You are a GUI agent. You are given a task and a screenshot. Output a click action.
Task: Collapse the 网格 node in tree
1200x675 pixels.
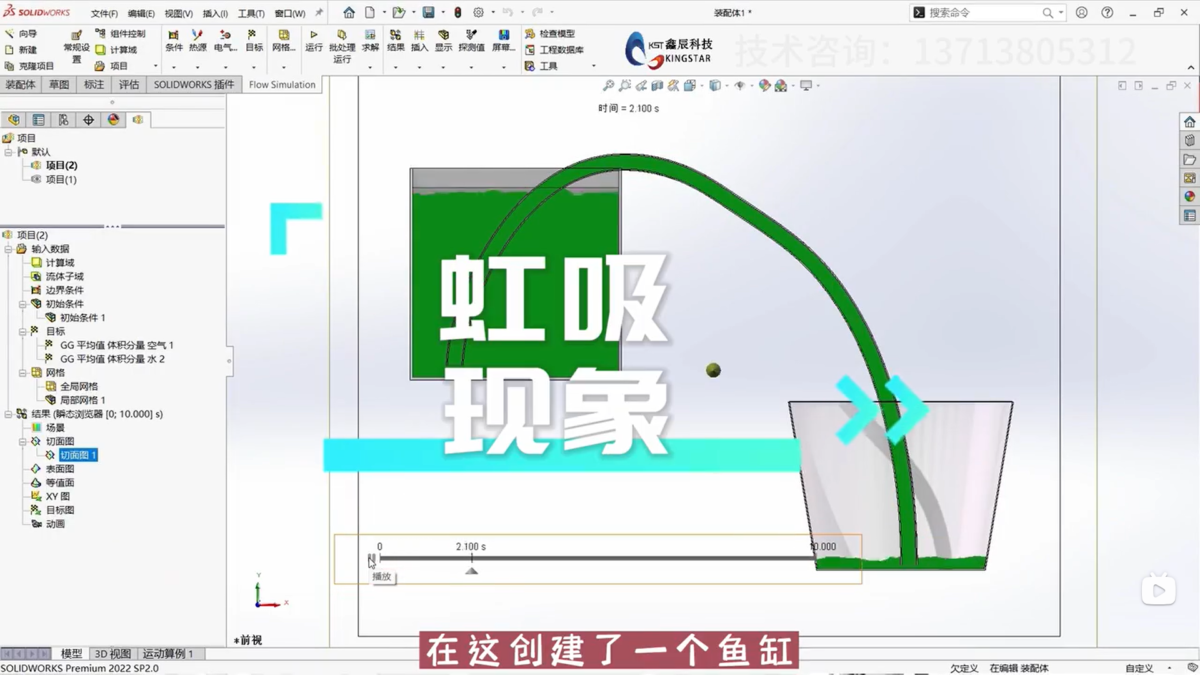23,373
